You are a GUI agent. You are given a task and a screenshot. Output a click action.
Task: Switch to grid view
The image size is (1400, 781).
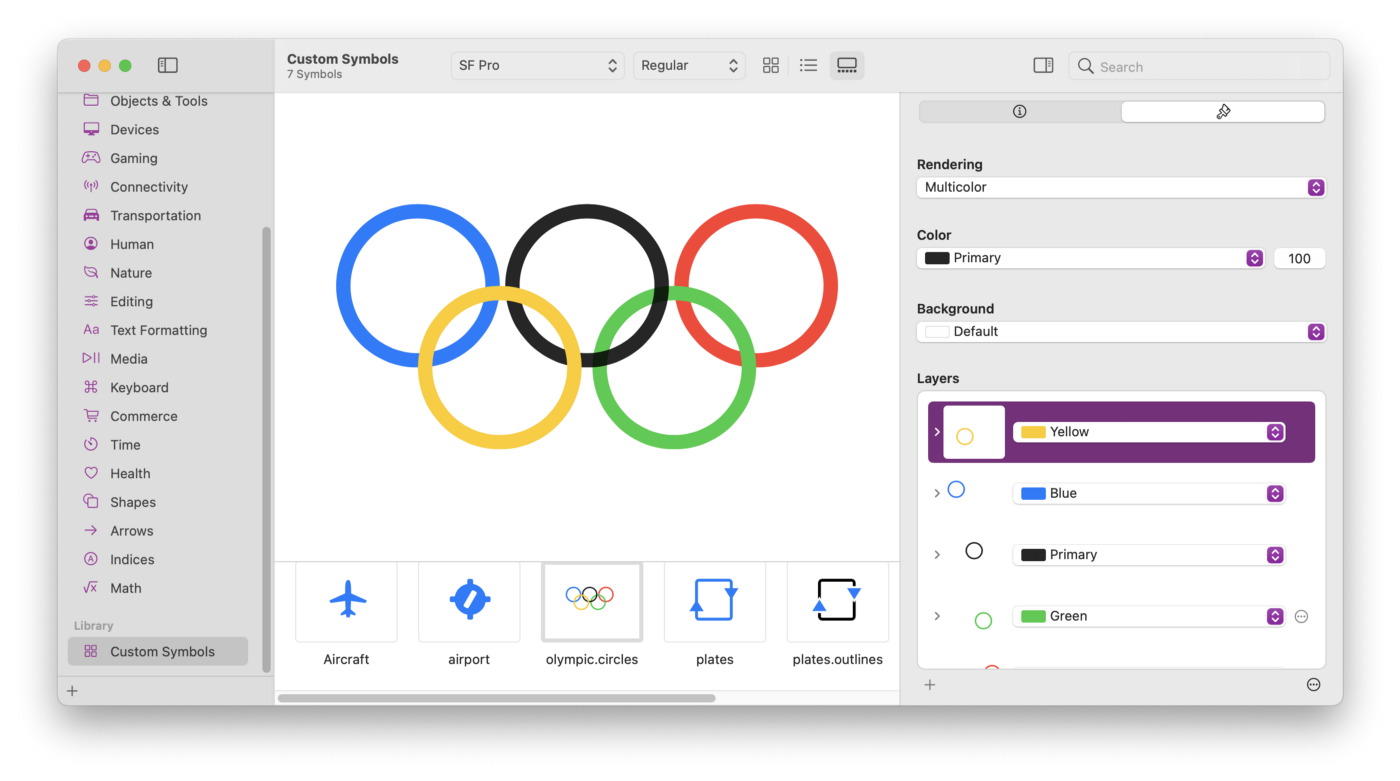pyautogui.click(x=771, y=65)
